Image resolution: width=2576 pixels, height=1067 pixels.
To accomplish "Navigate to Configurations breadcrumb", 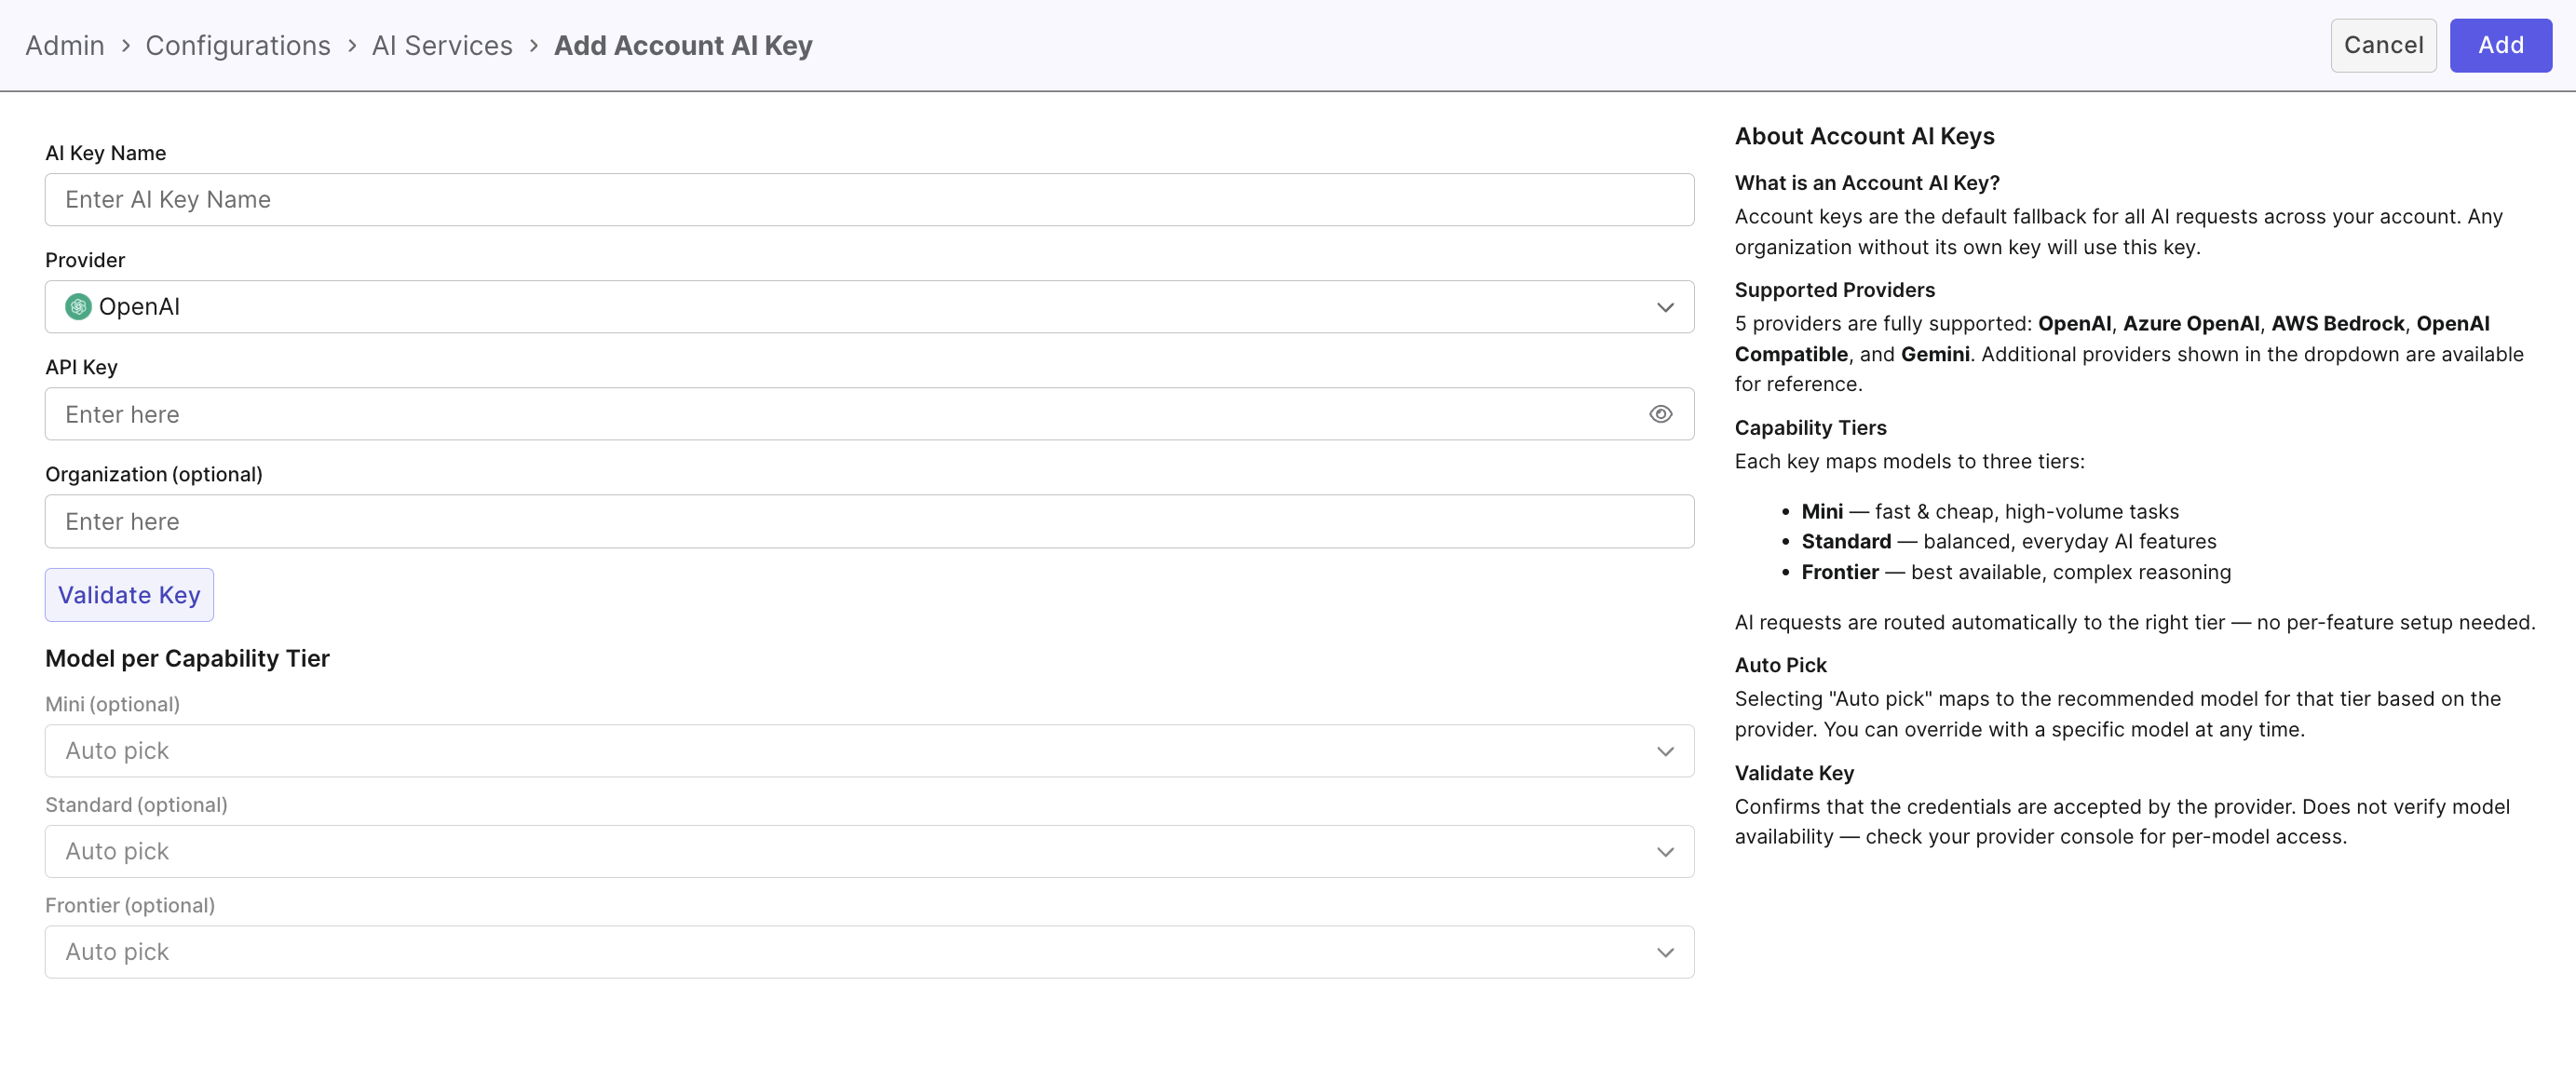I will 238,46.
